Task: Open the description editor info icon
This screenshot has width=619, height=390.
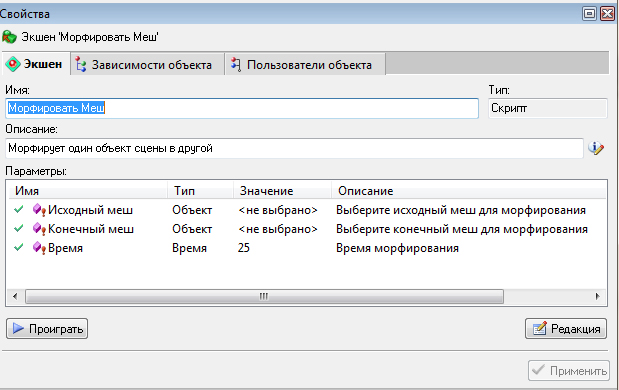Action: [x=596, y=148]
